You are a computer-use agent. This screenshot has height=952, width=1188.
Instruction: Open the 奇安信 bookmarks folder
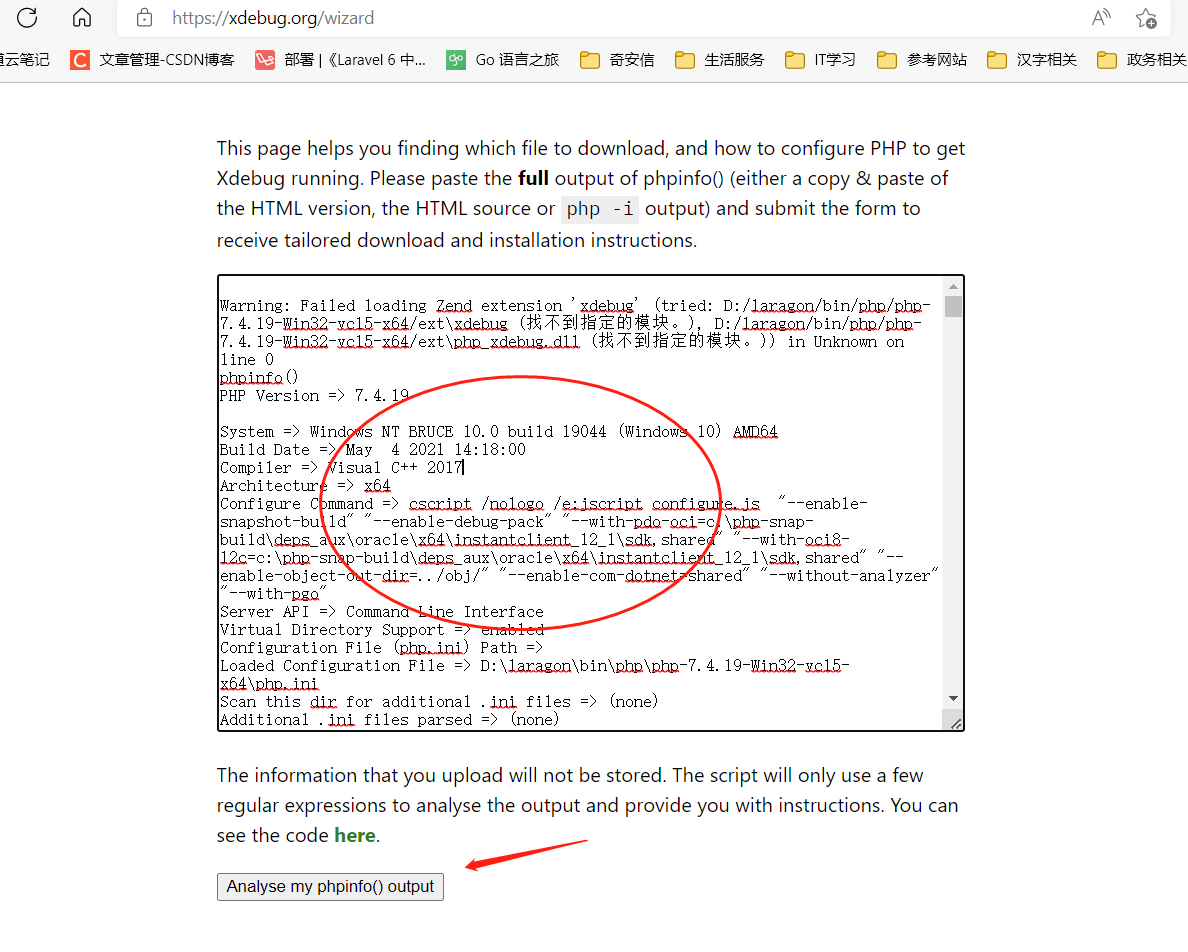tap(617, 60)
